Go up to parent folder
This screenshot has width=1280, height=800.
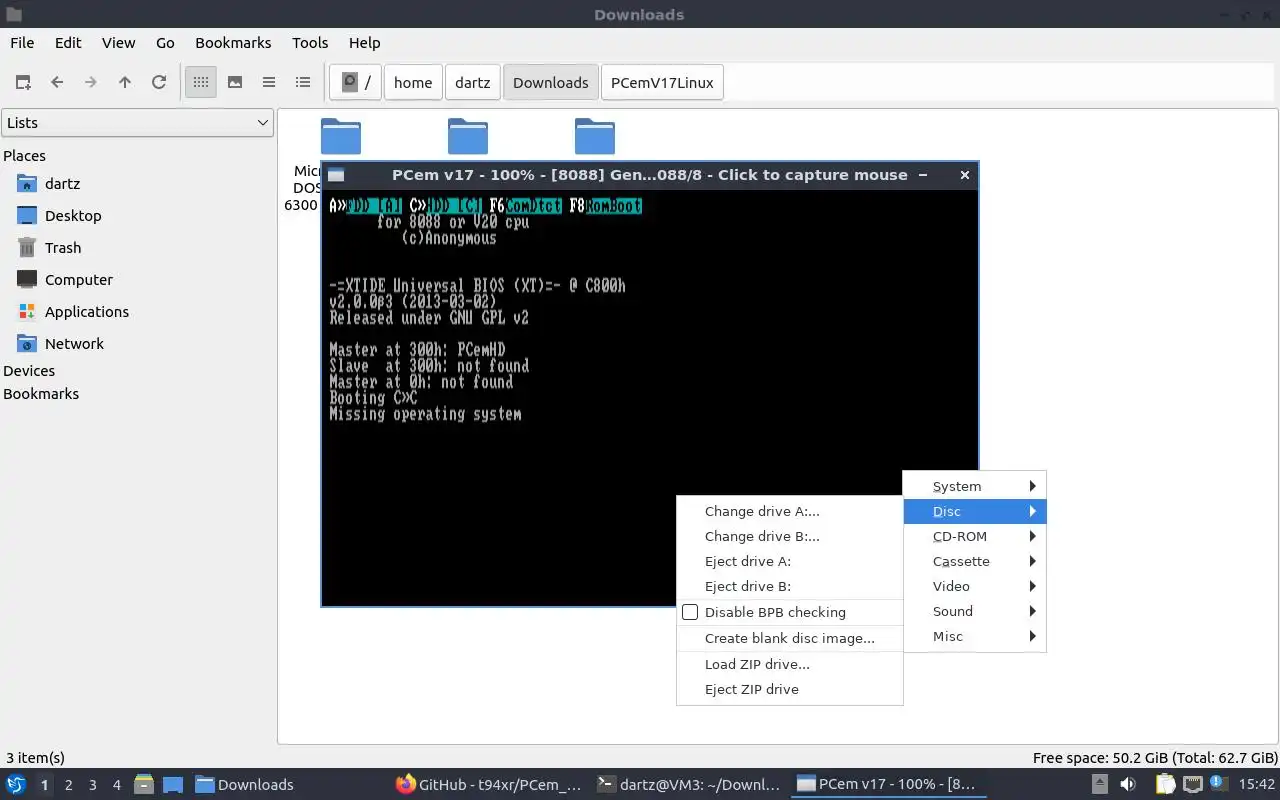pos(125,82)
